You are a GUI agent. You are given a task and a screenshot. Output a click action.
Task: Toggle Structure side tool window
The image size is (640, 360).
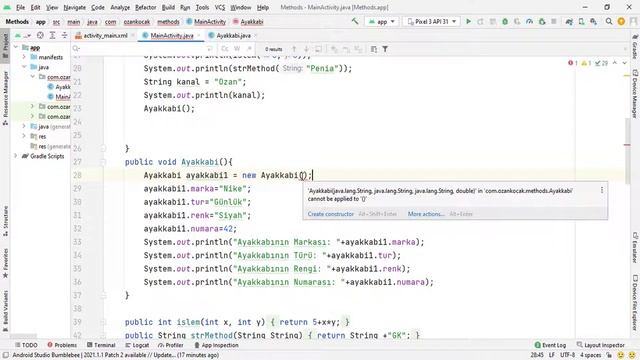[x=5, y=221]
